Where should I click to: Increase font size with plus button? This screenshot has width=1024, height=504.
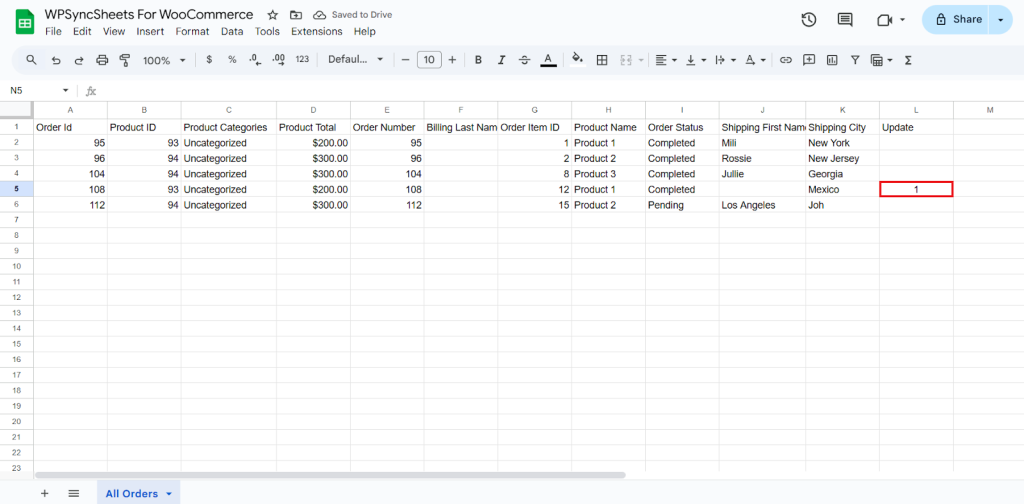click(452, 60)
